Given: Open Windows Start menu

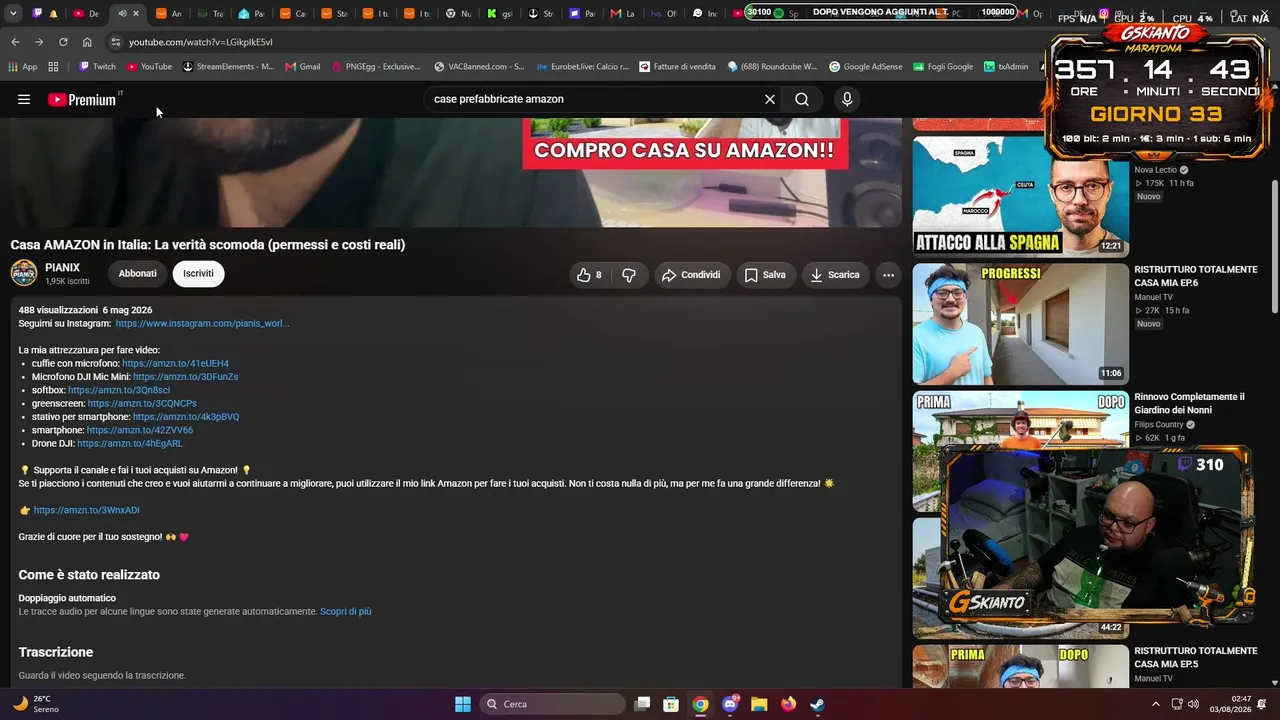Looking at the screenshot, I should pyautogui.click(x=463, y=704).
